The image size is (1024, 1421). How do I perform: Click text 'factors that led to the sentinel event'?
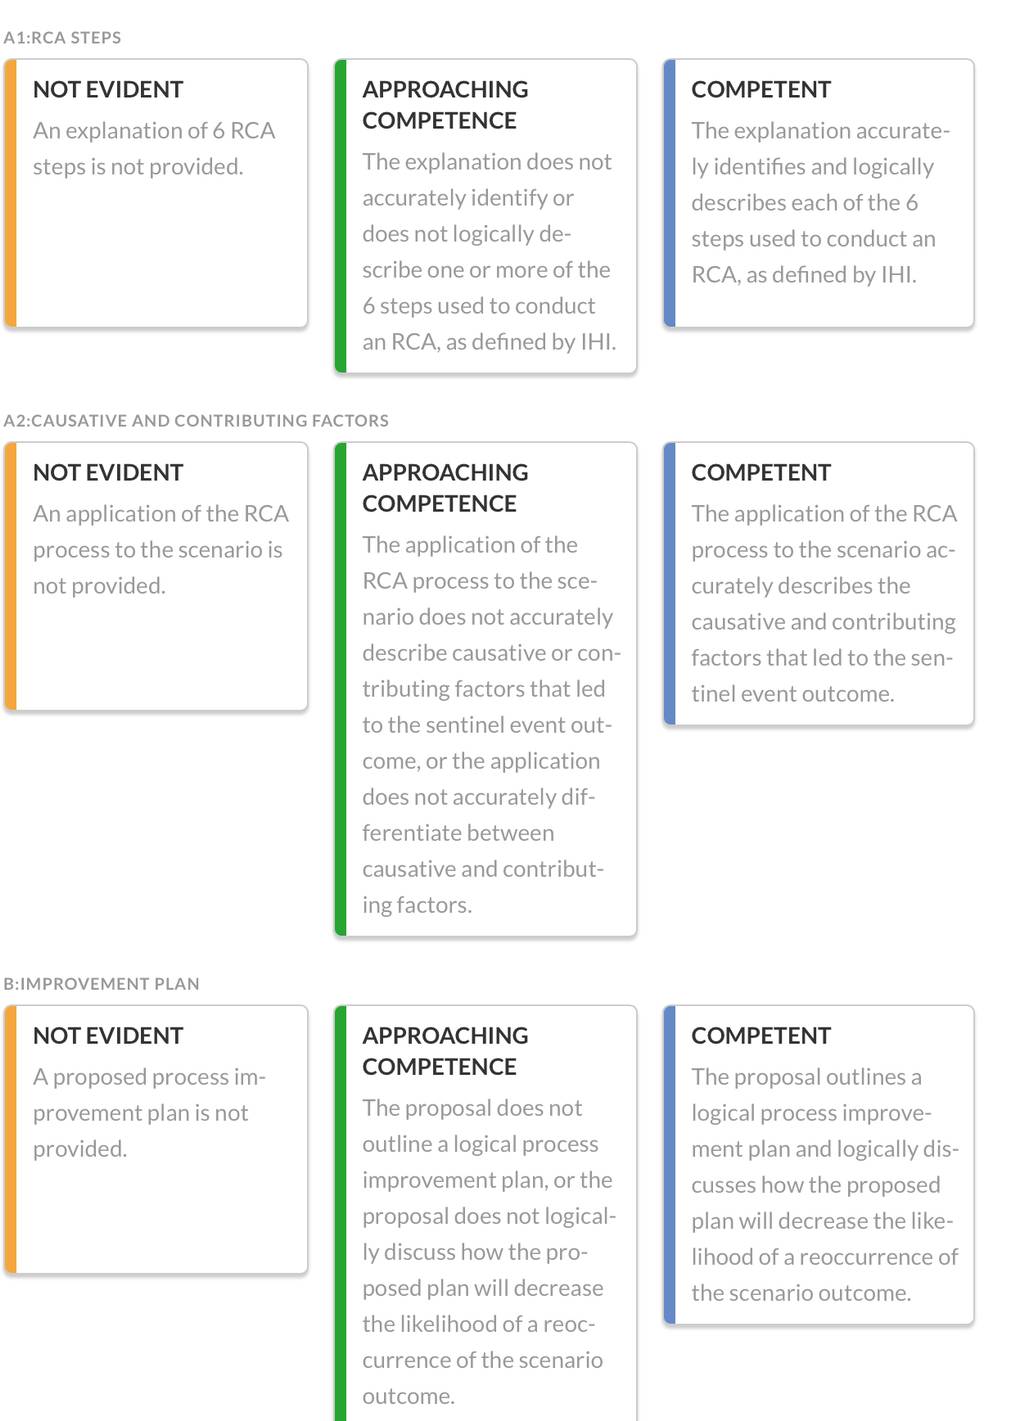point(822,676)
